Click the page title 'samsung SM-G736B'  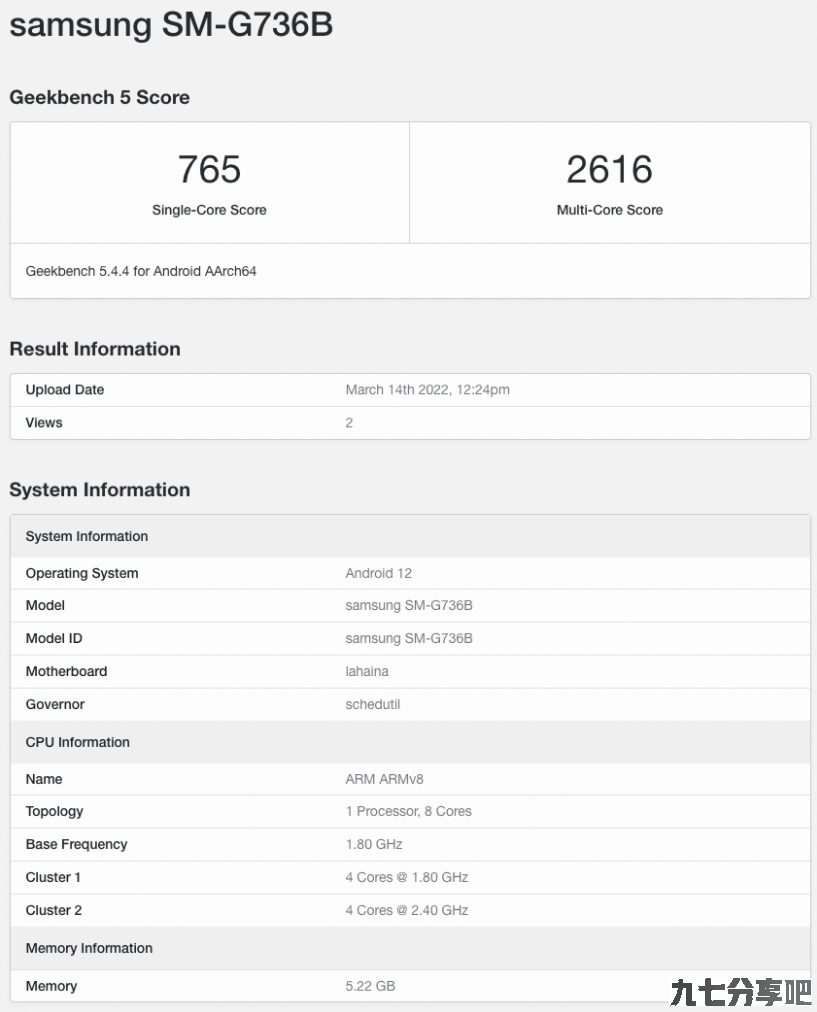171,25
